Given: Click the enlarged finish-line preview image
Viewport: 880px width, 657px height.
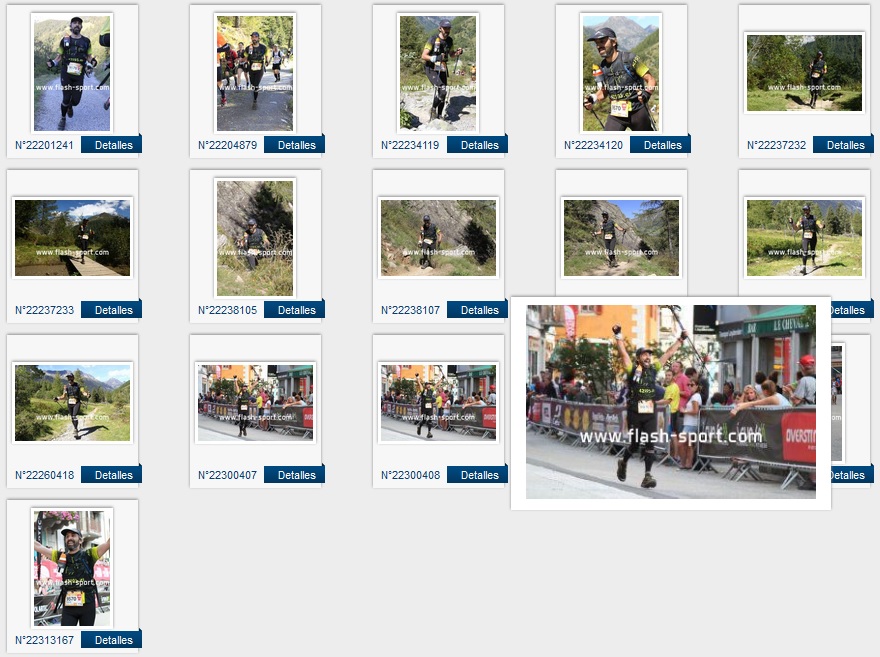Looking at the screenshot, I should [x=670, y=402].
